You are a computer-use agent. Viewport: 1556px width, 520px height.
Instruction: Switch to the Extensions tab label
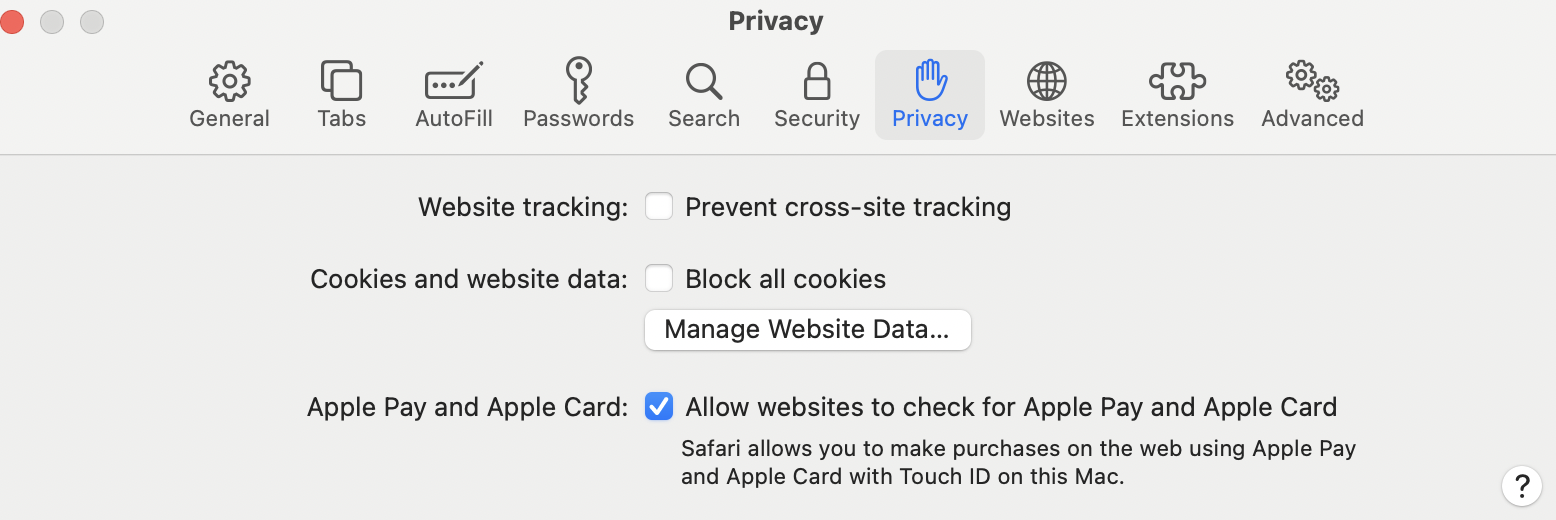(1177, 119)
